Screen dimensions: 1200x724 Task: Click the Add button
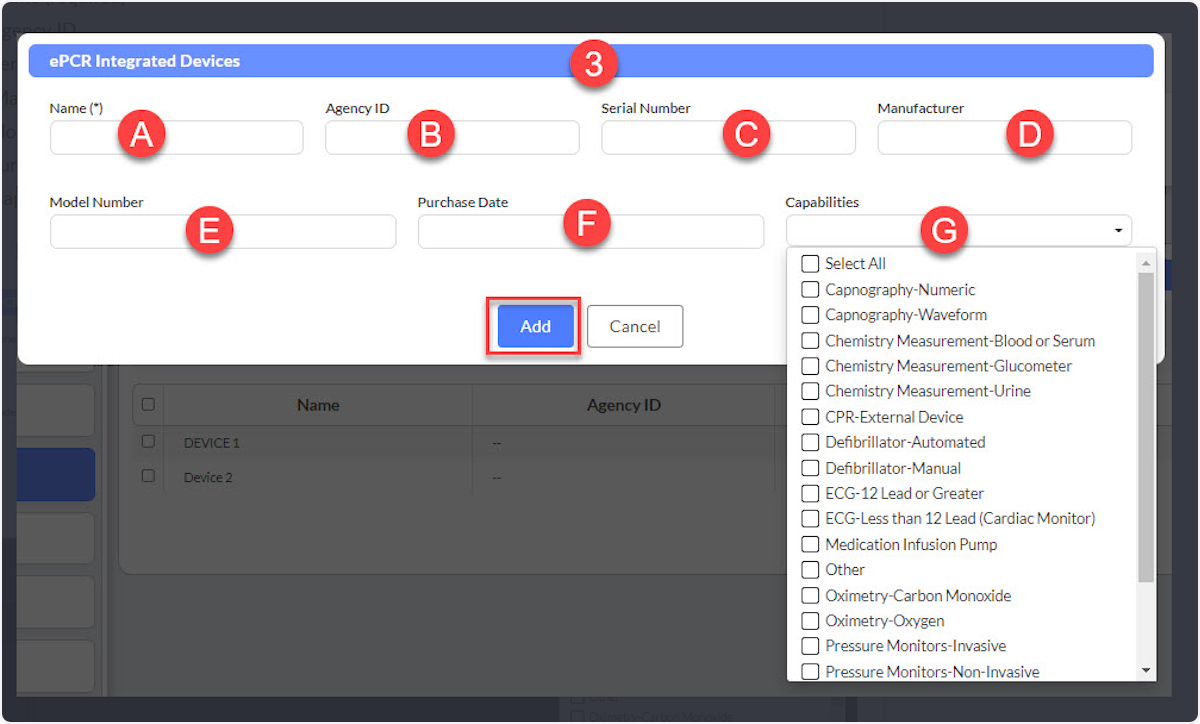pos(535,326)
